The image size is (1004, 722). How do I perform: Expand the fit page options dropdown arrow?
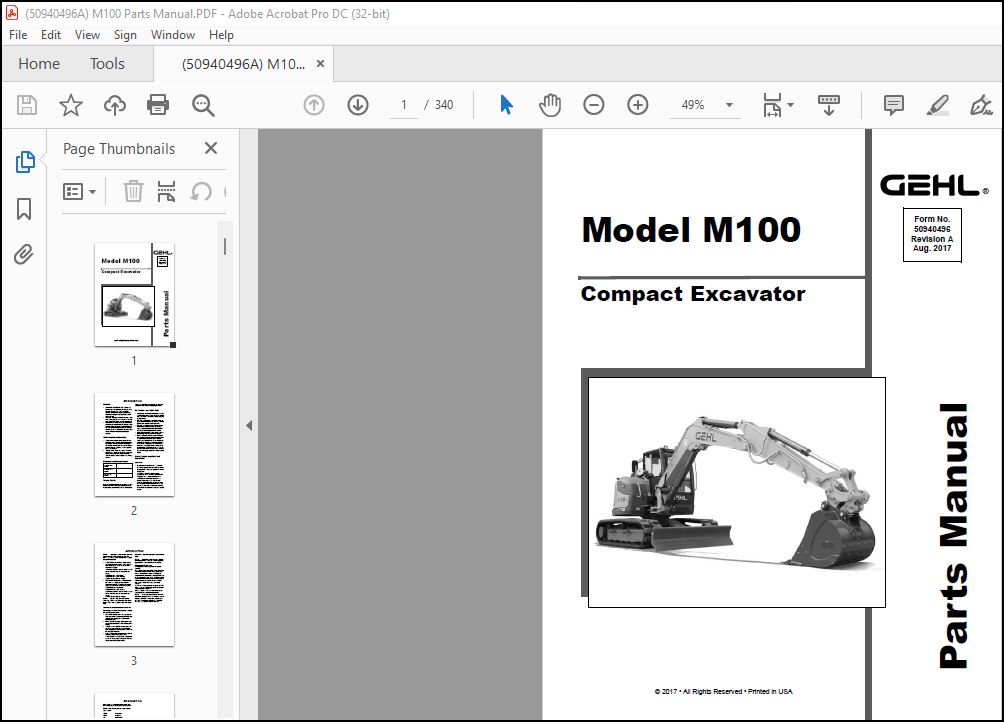click(x=791, y=105)
